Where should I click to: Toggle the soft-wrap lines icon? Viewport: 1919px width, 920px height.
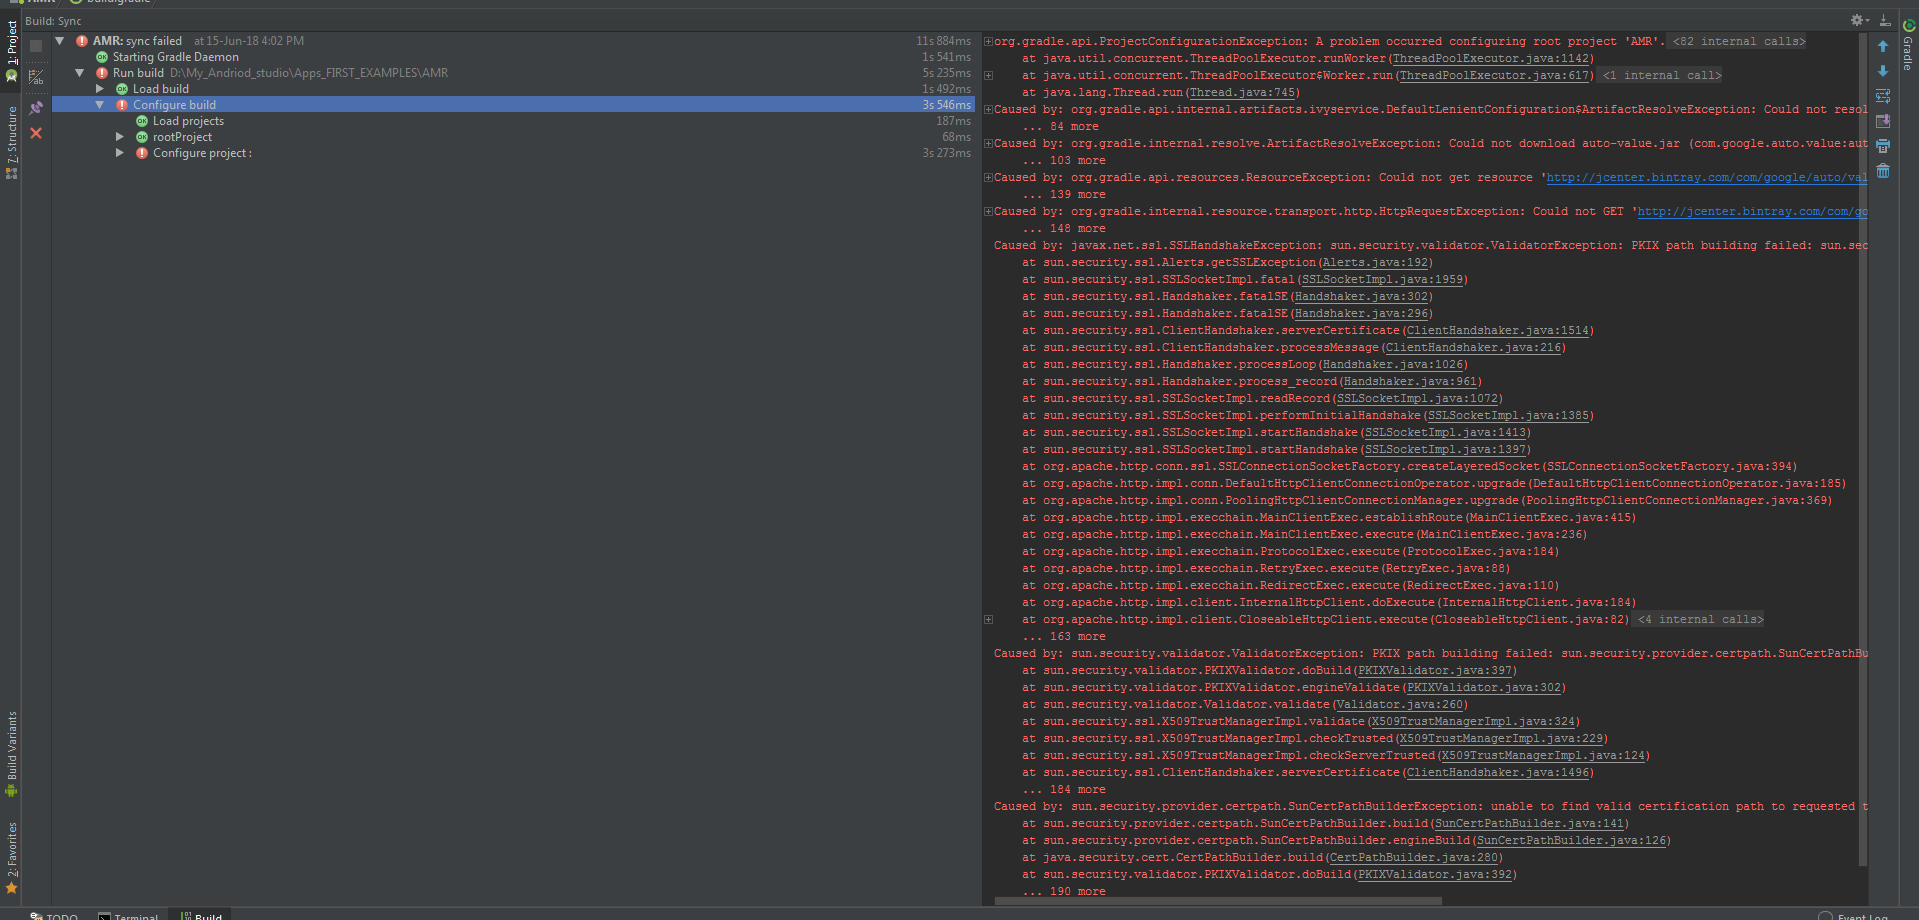[1883, 96]
